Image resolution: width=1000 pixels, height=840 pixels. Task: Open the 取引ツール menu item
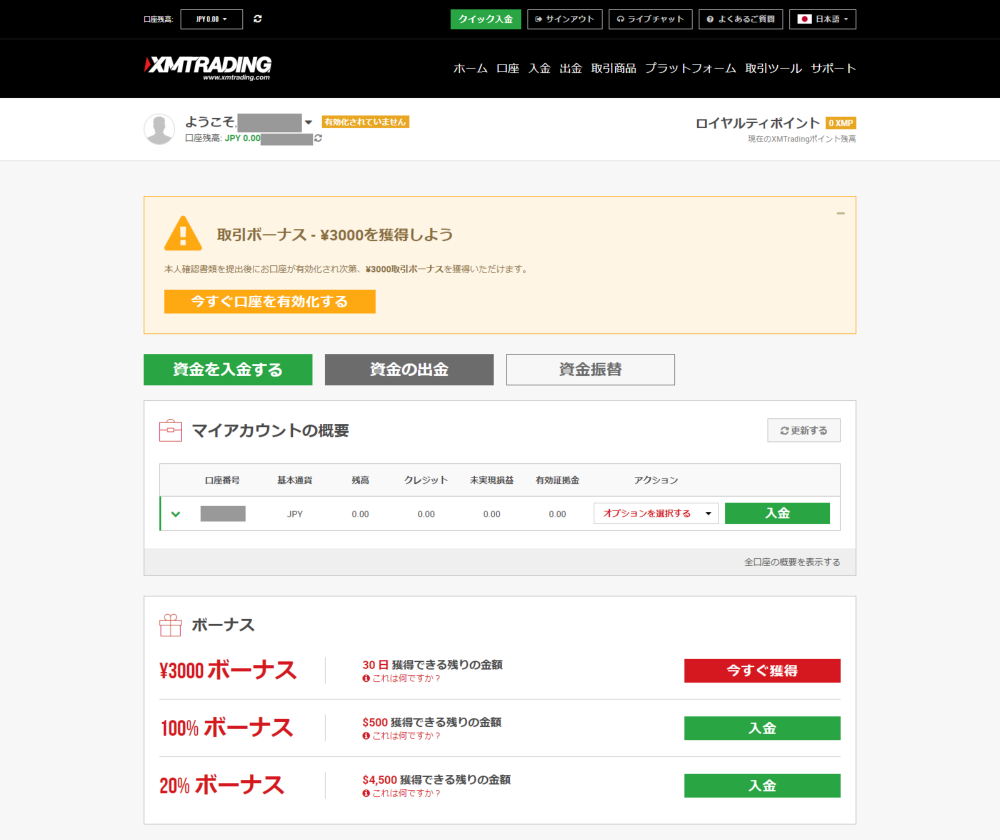(x=774, y=68)
